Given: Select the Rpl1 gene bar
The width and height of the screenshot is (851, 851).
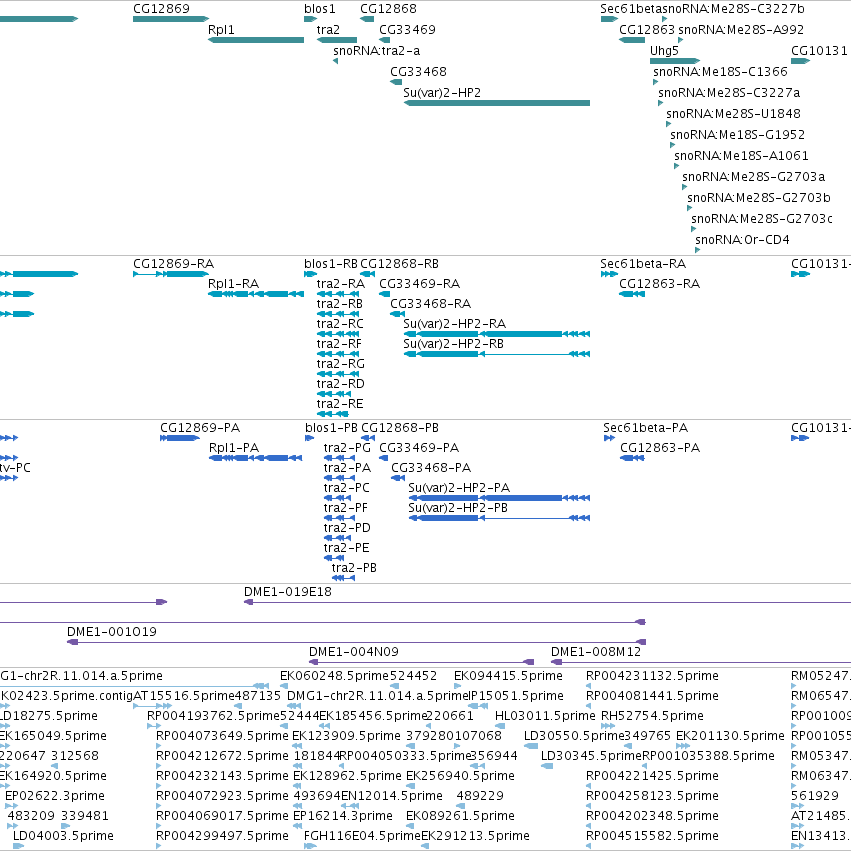Looking at the screenshot, I should [256, 40].
